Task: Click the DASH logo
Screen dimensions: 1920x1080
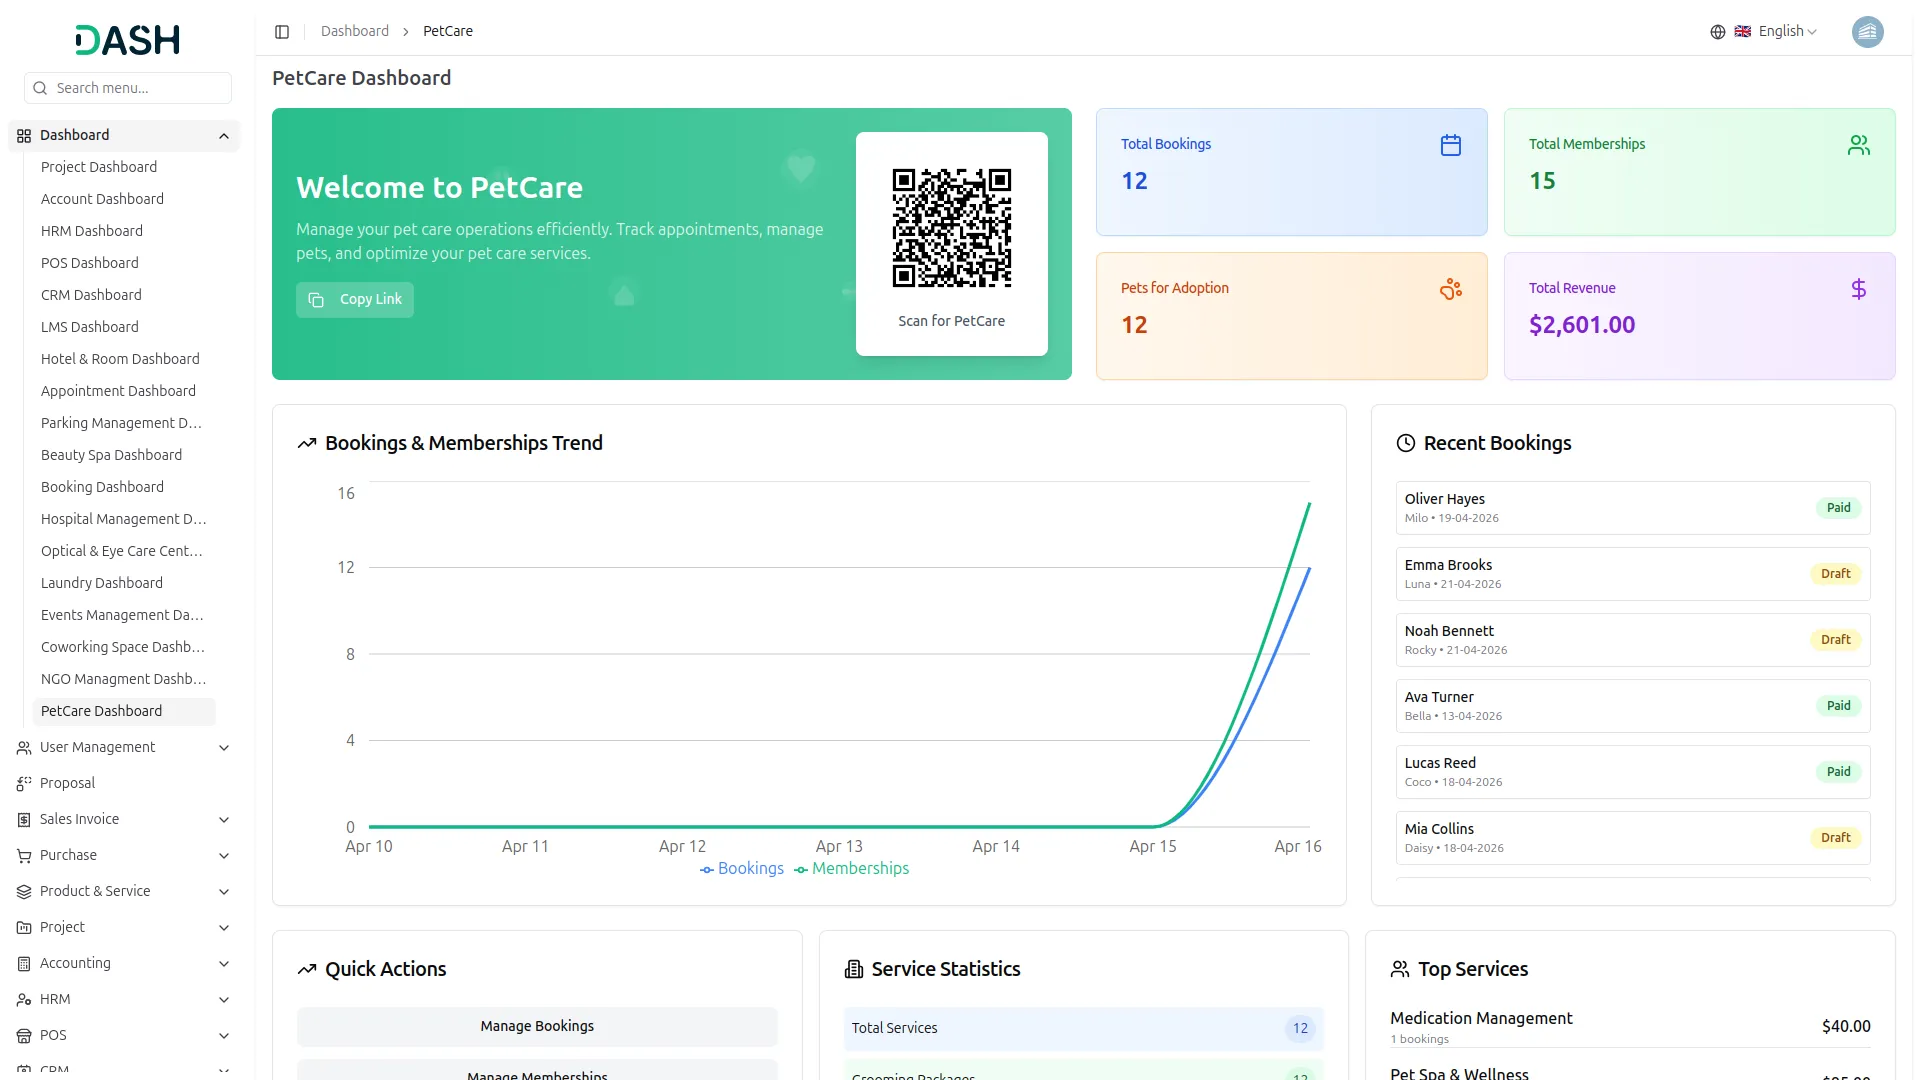Action: pos(128,40)
